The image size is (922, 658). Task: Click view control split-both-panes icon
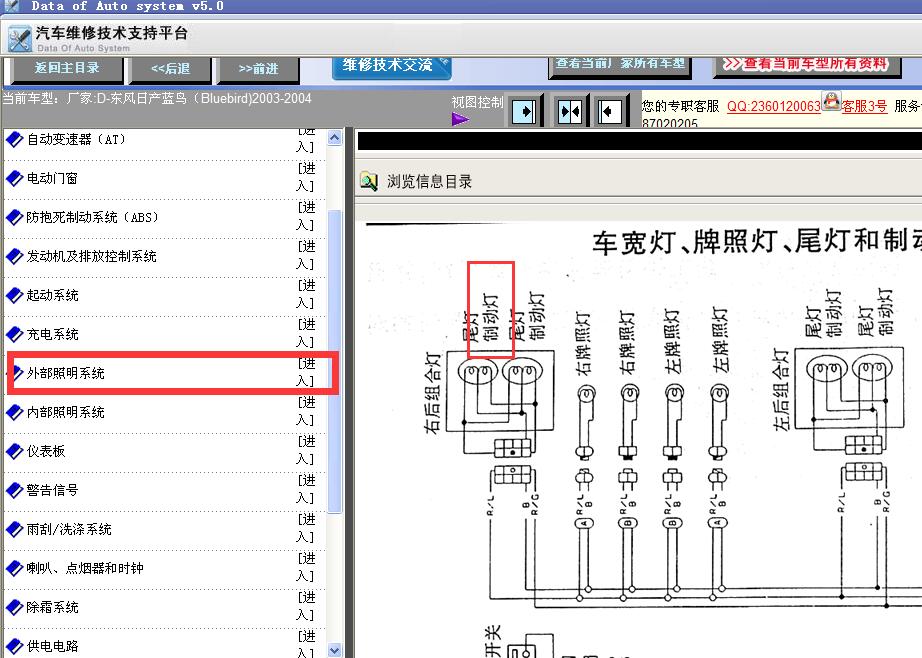(569, 111)
